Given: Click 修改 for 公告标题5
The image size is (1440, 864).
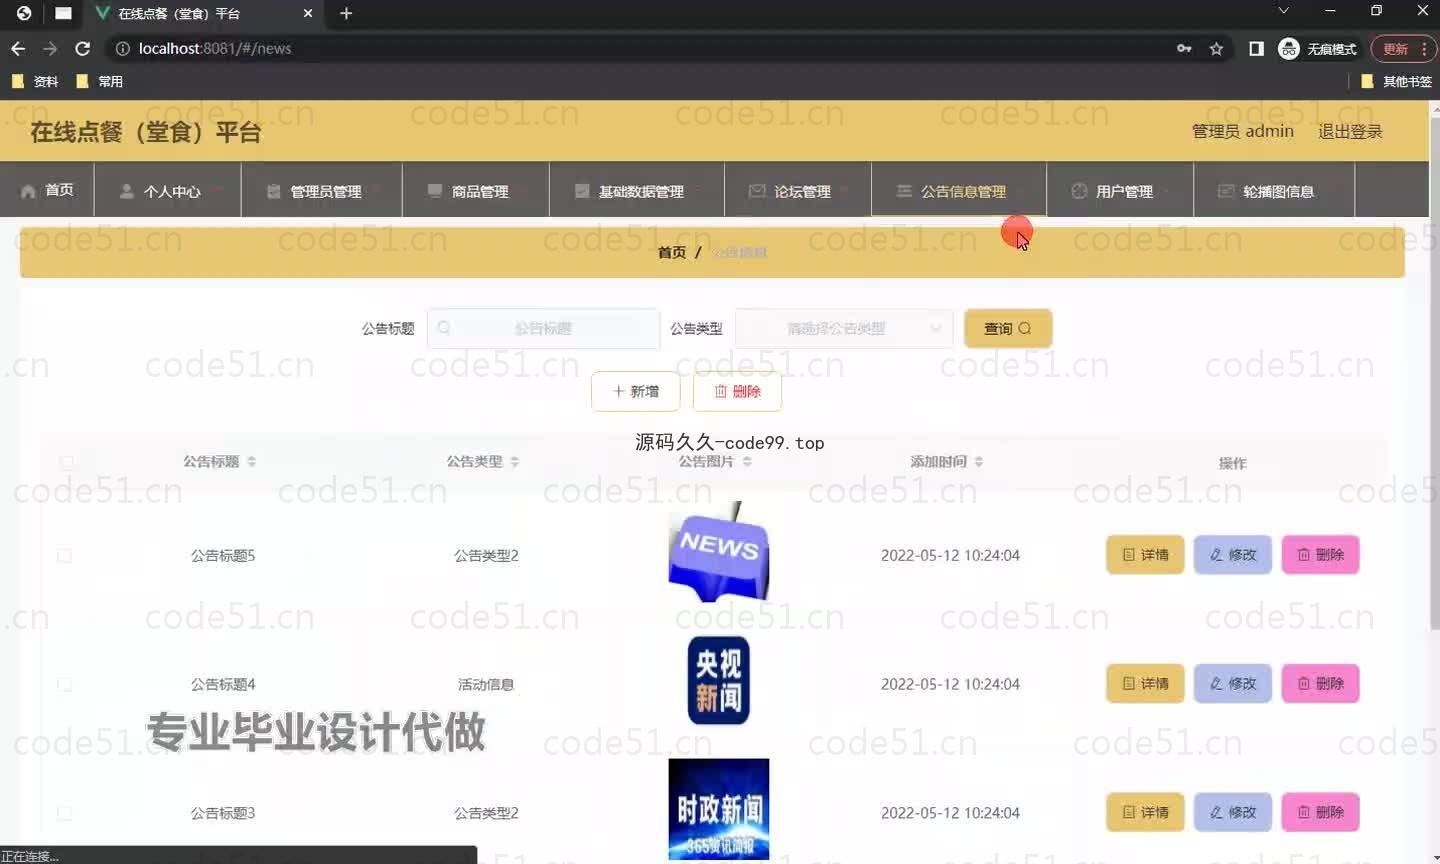Looking at the screenshot, I should tap(1232, 554).
